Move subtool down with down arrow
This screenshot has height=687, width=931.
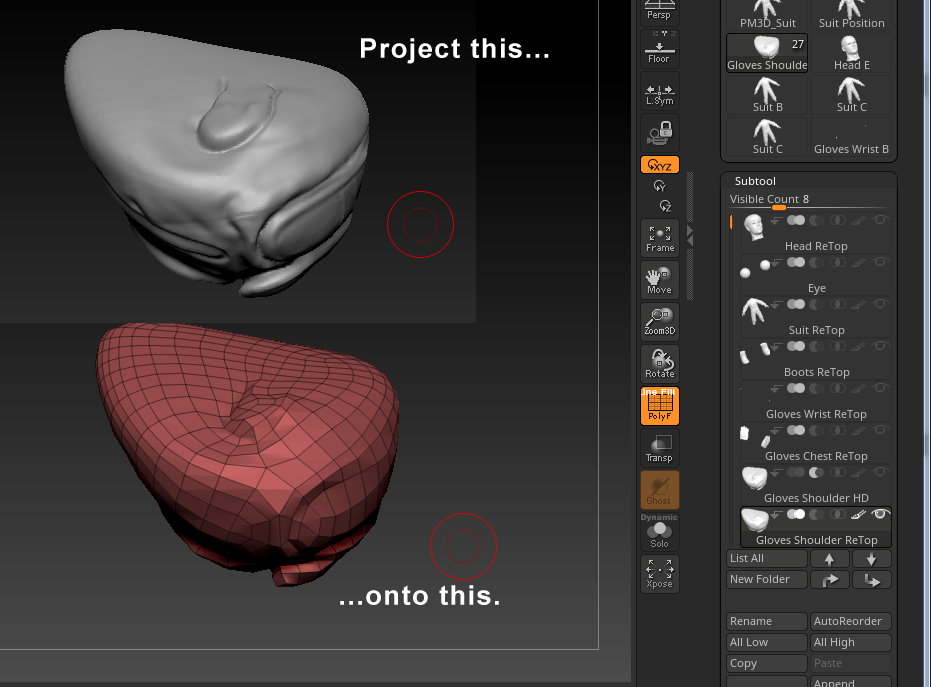[x=872, y=559]
